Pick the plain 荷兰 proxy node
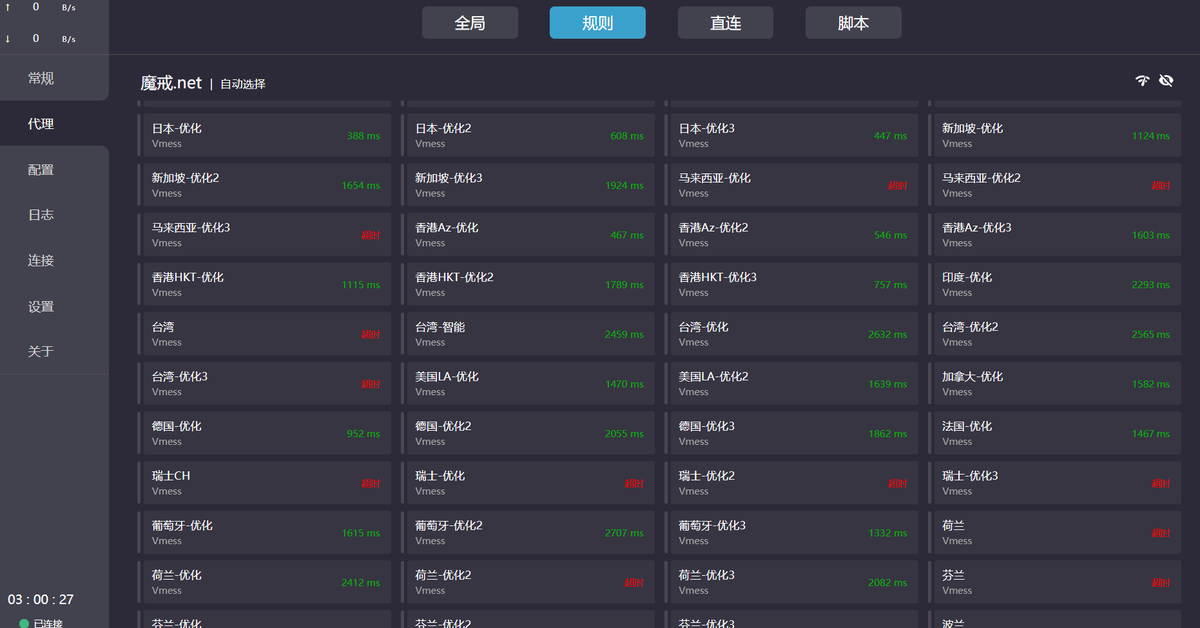1200x628 pixels. (1054, 532)
